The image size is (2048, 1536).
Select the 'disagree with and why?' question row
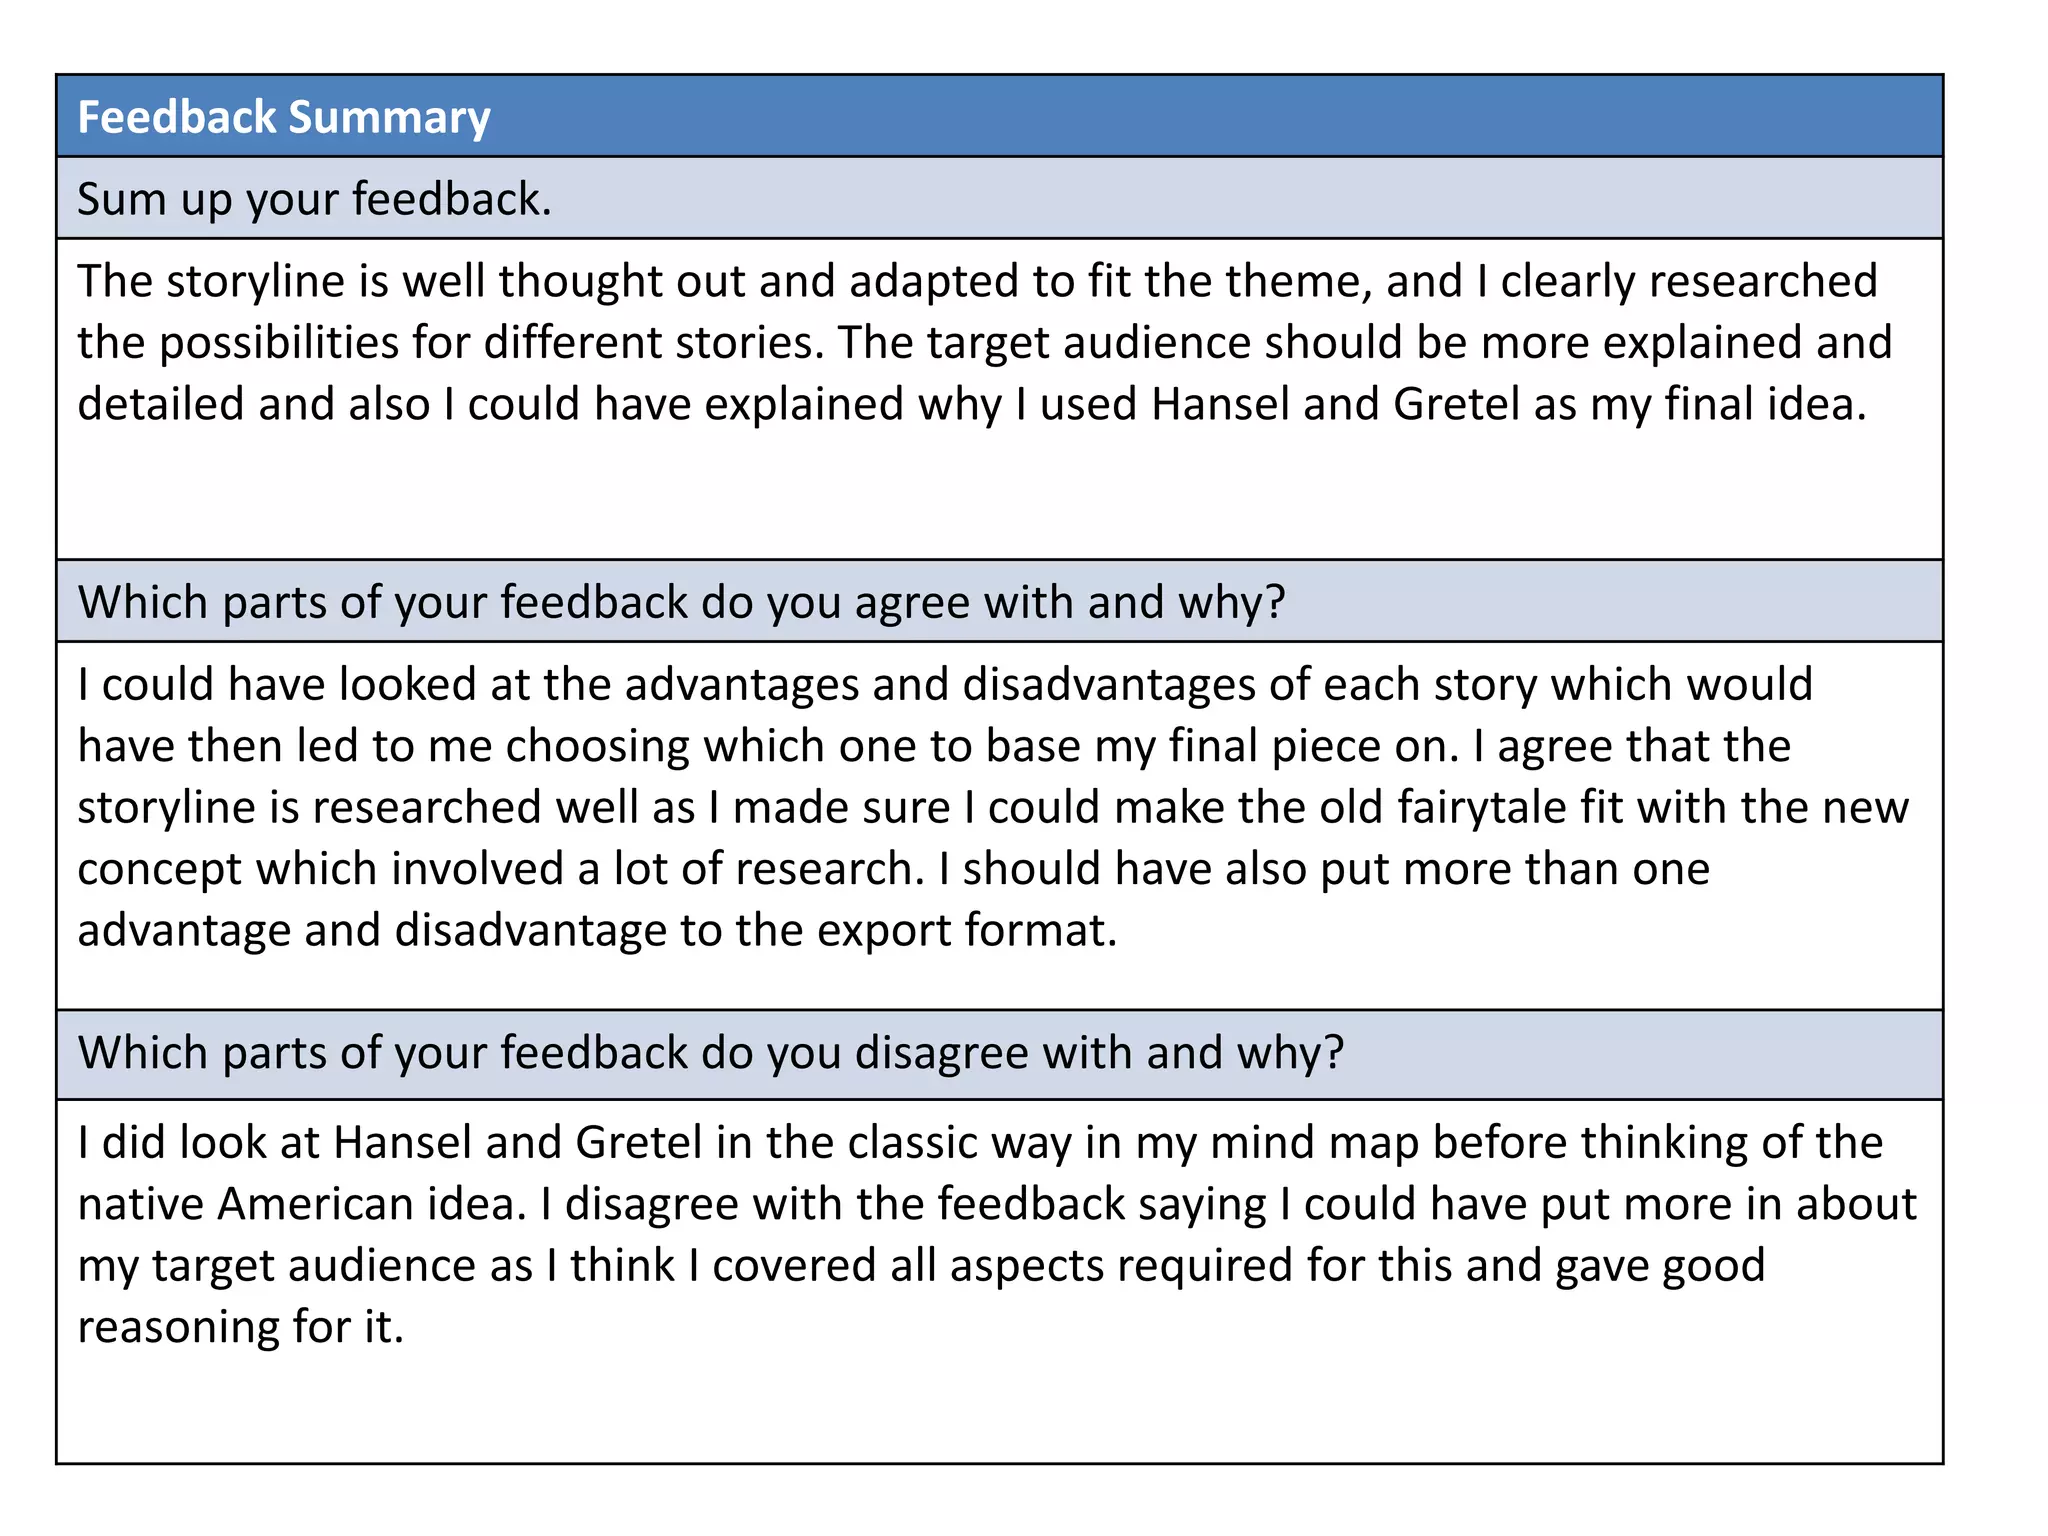[999, 1054]
